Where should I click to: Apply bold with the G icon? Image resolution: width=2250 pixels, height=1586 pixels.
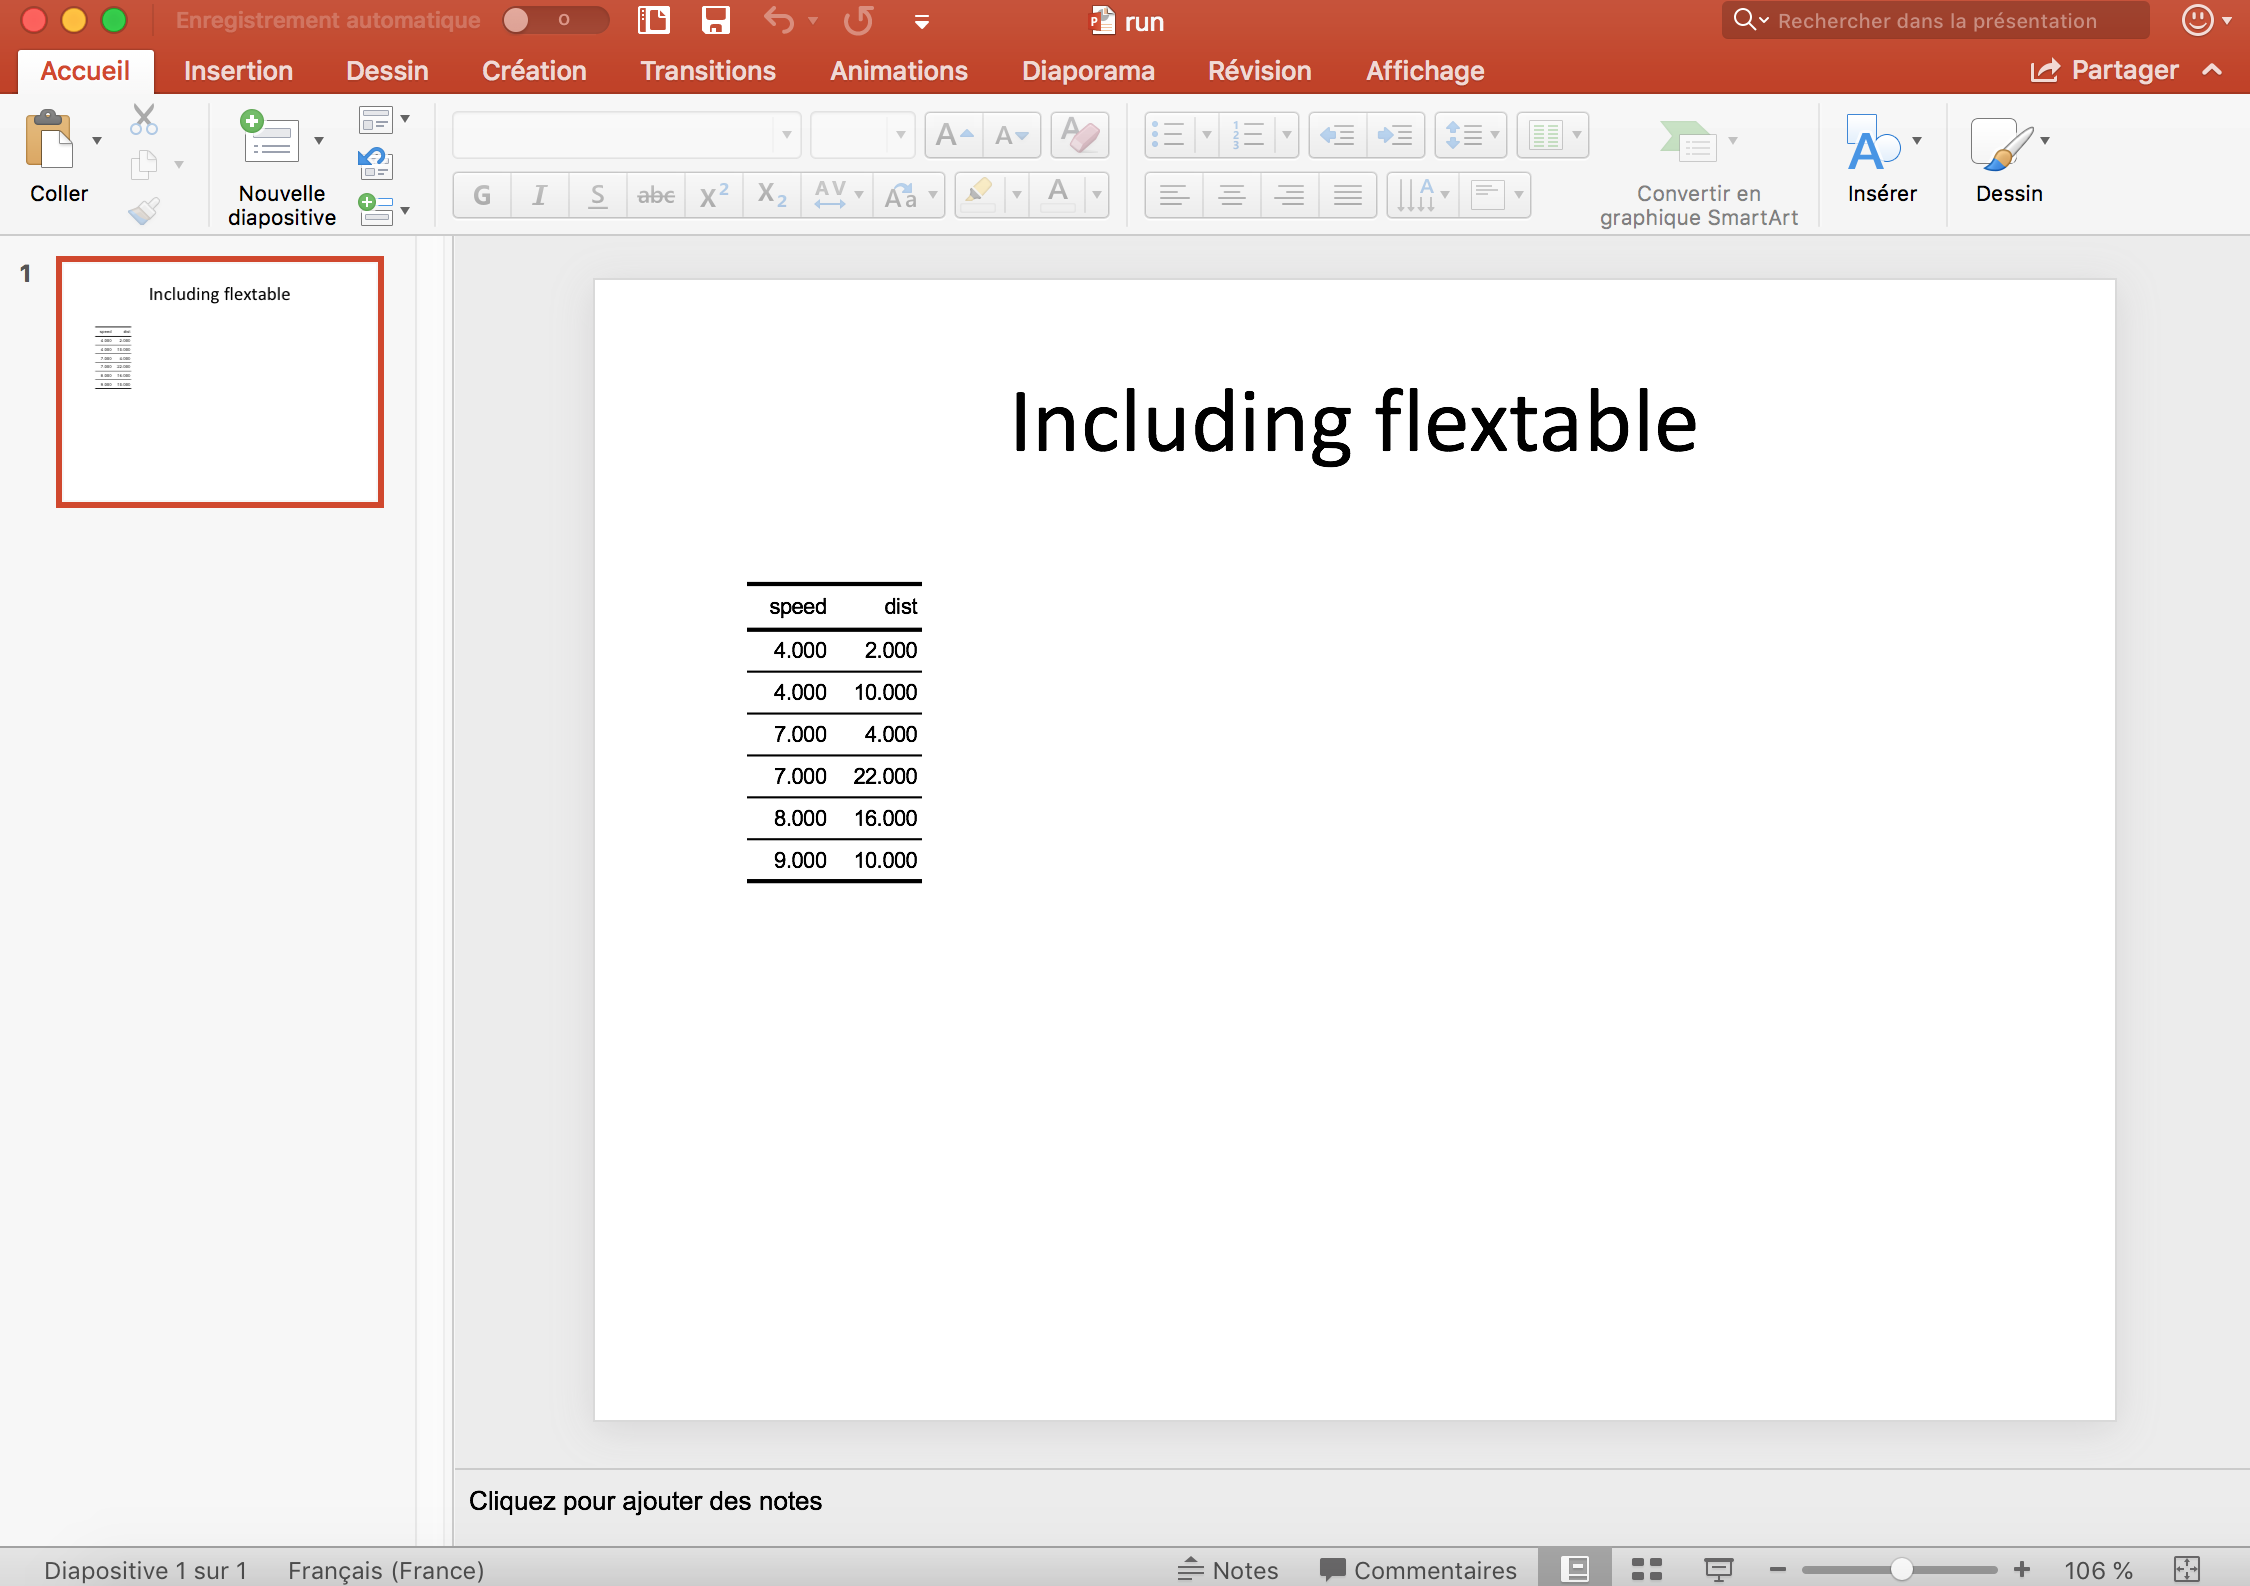pyautogui.click(x=481, y=195)
